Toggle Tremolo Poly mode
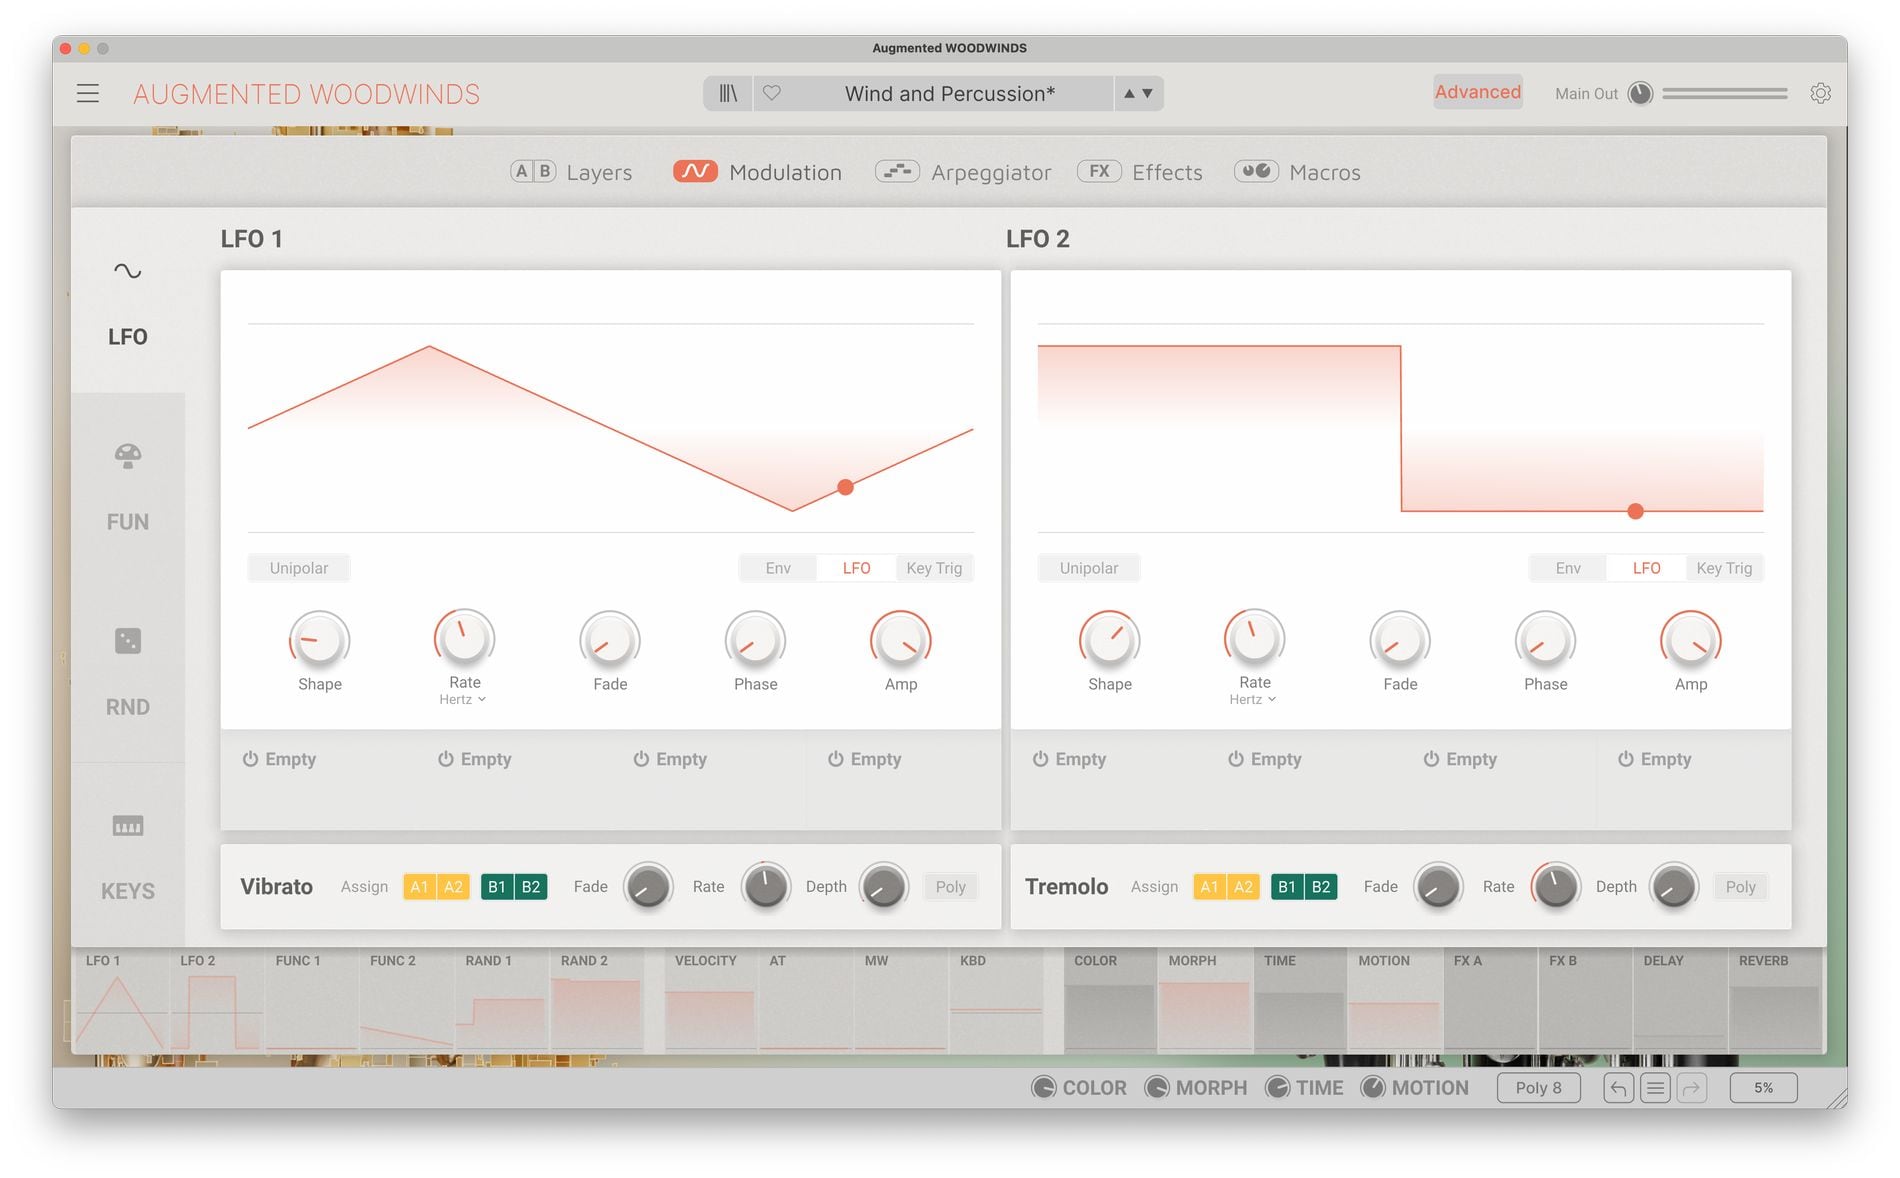Image resolution: width=1900 pixels, height=1178 pixels. pos(1740,887)
